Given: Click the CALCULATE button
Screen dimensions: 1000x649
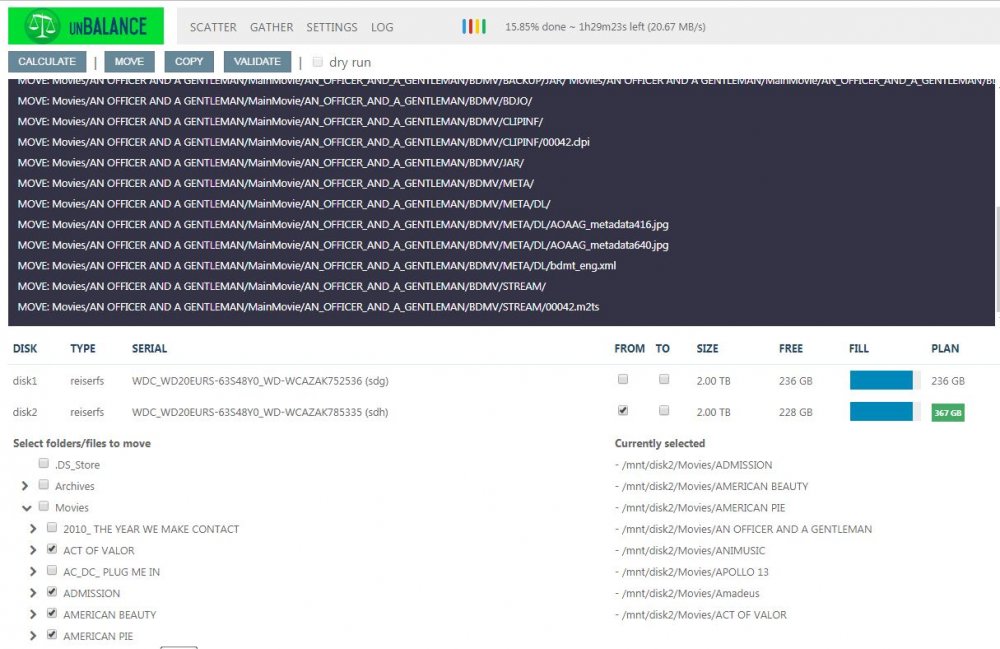Looking at the screenshot, I should [47, 61].
